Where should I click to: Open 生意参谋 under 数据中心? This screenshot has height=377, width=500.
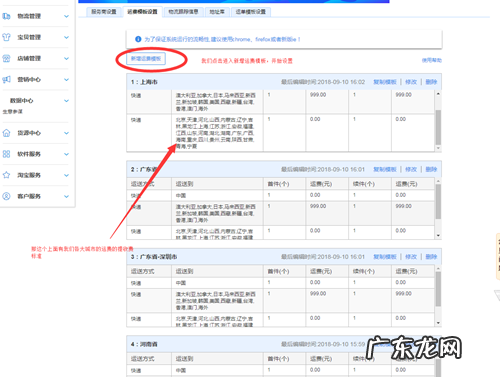(13, 111)
